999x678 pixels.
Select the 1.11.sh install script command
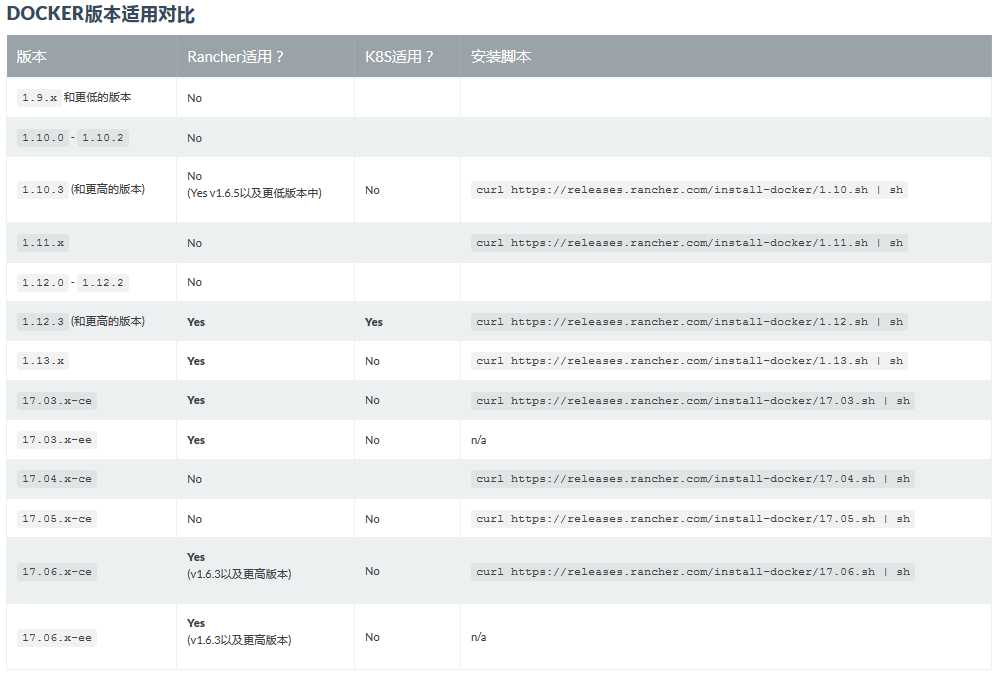[689, 243]
